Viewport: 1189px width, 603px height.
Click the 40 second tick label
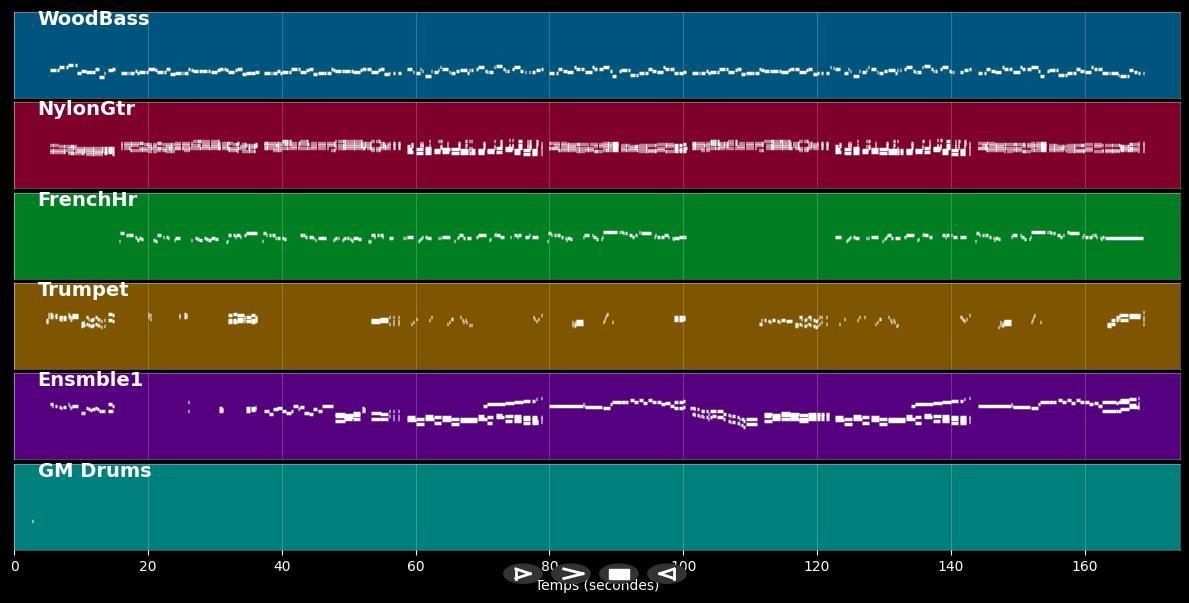click(x=282, y=567)
